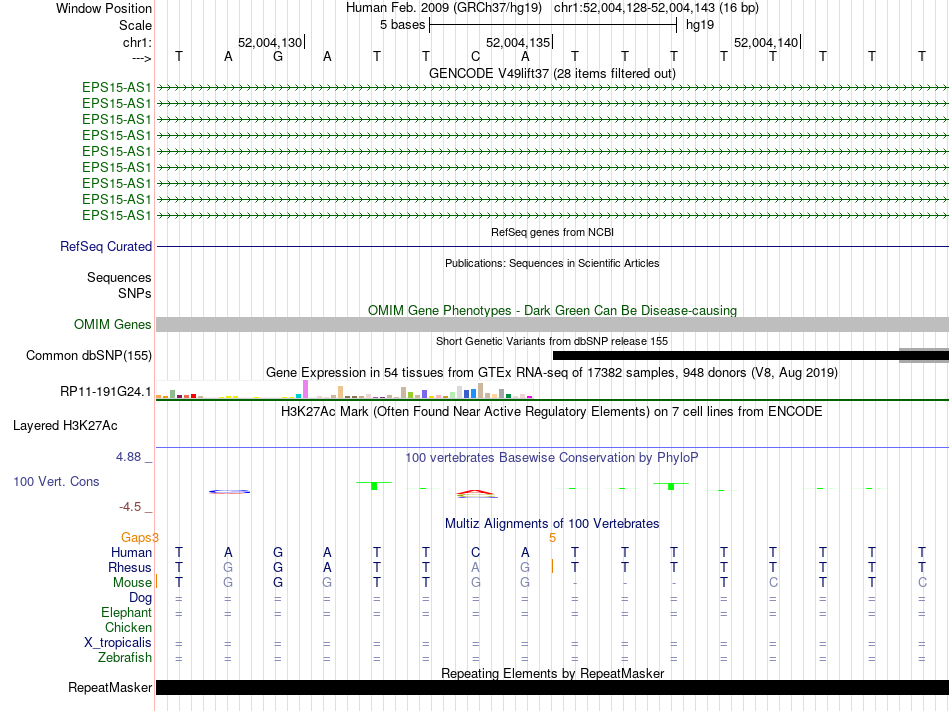
Task: Click the gray dbSNP variant at far right
Action: point(924,356)
